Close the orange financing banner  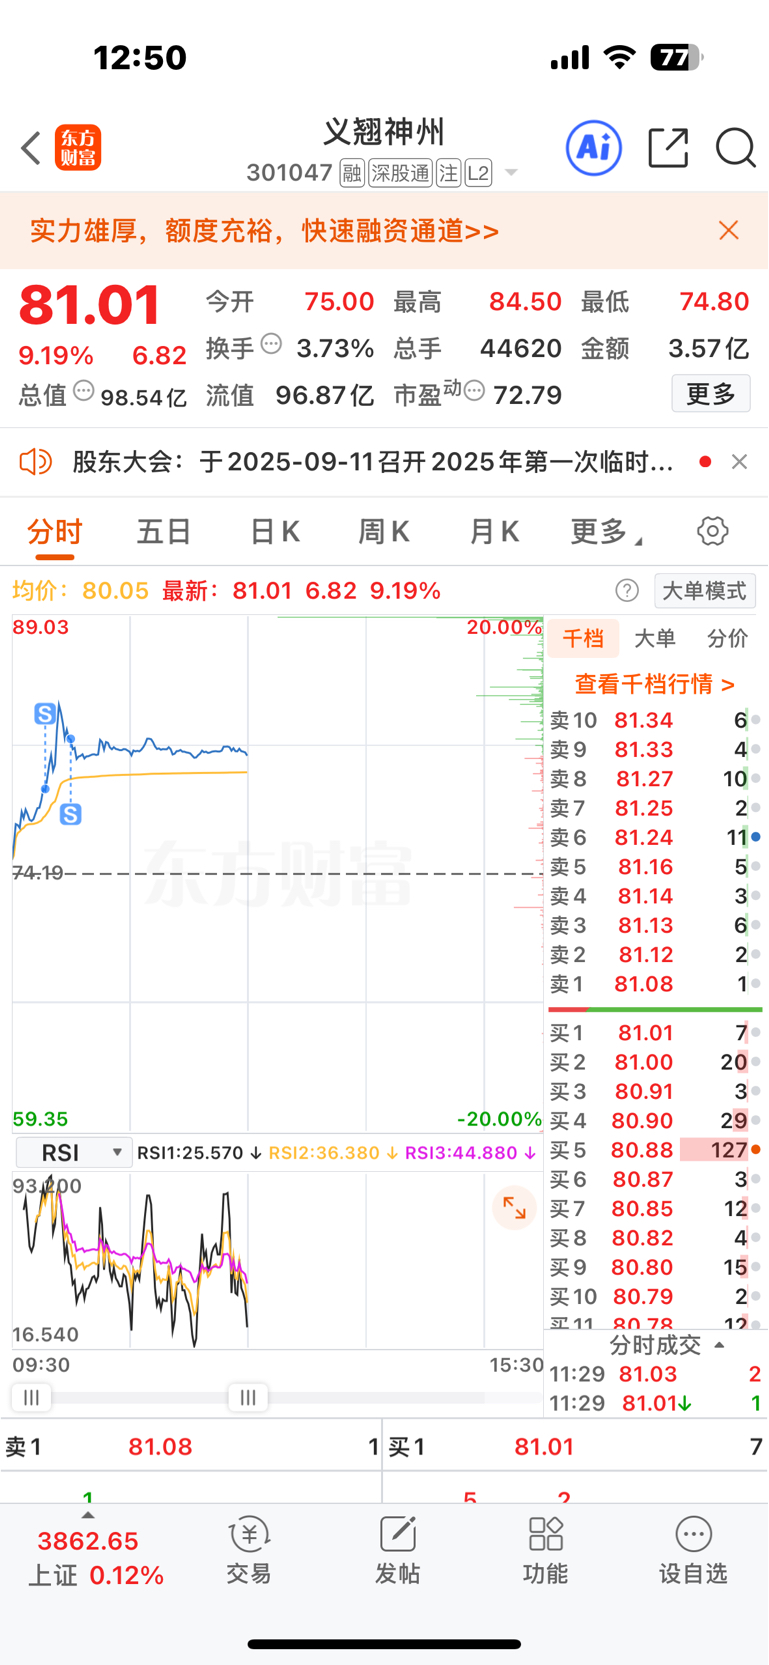(729, 231)
